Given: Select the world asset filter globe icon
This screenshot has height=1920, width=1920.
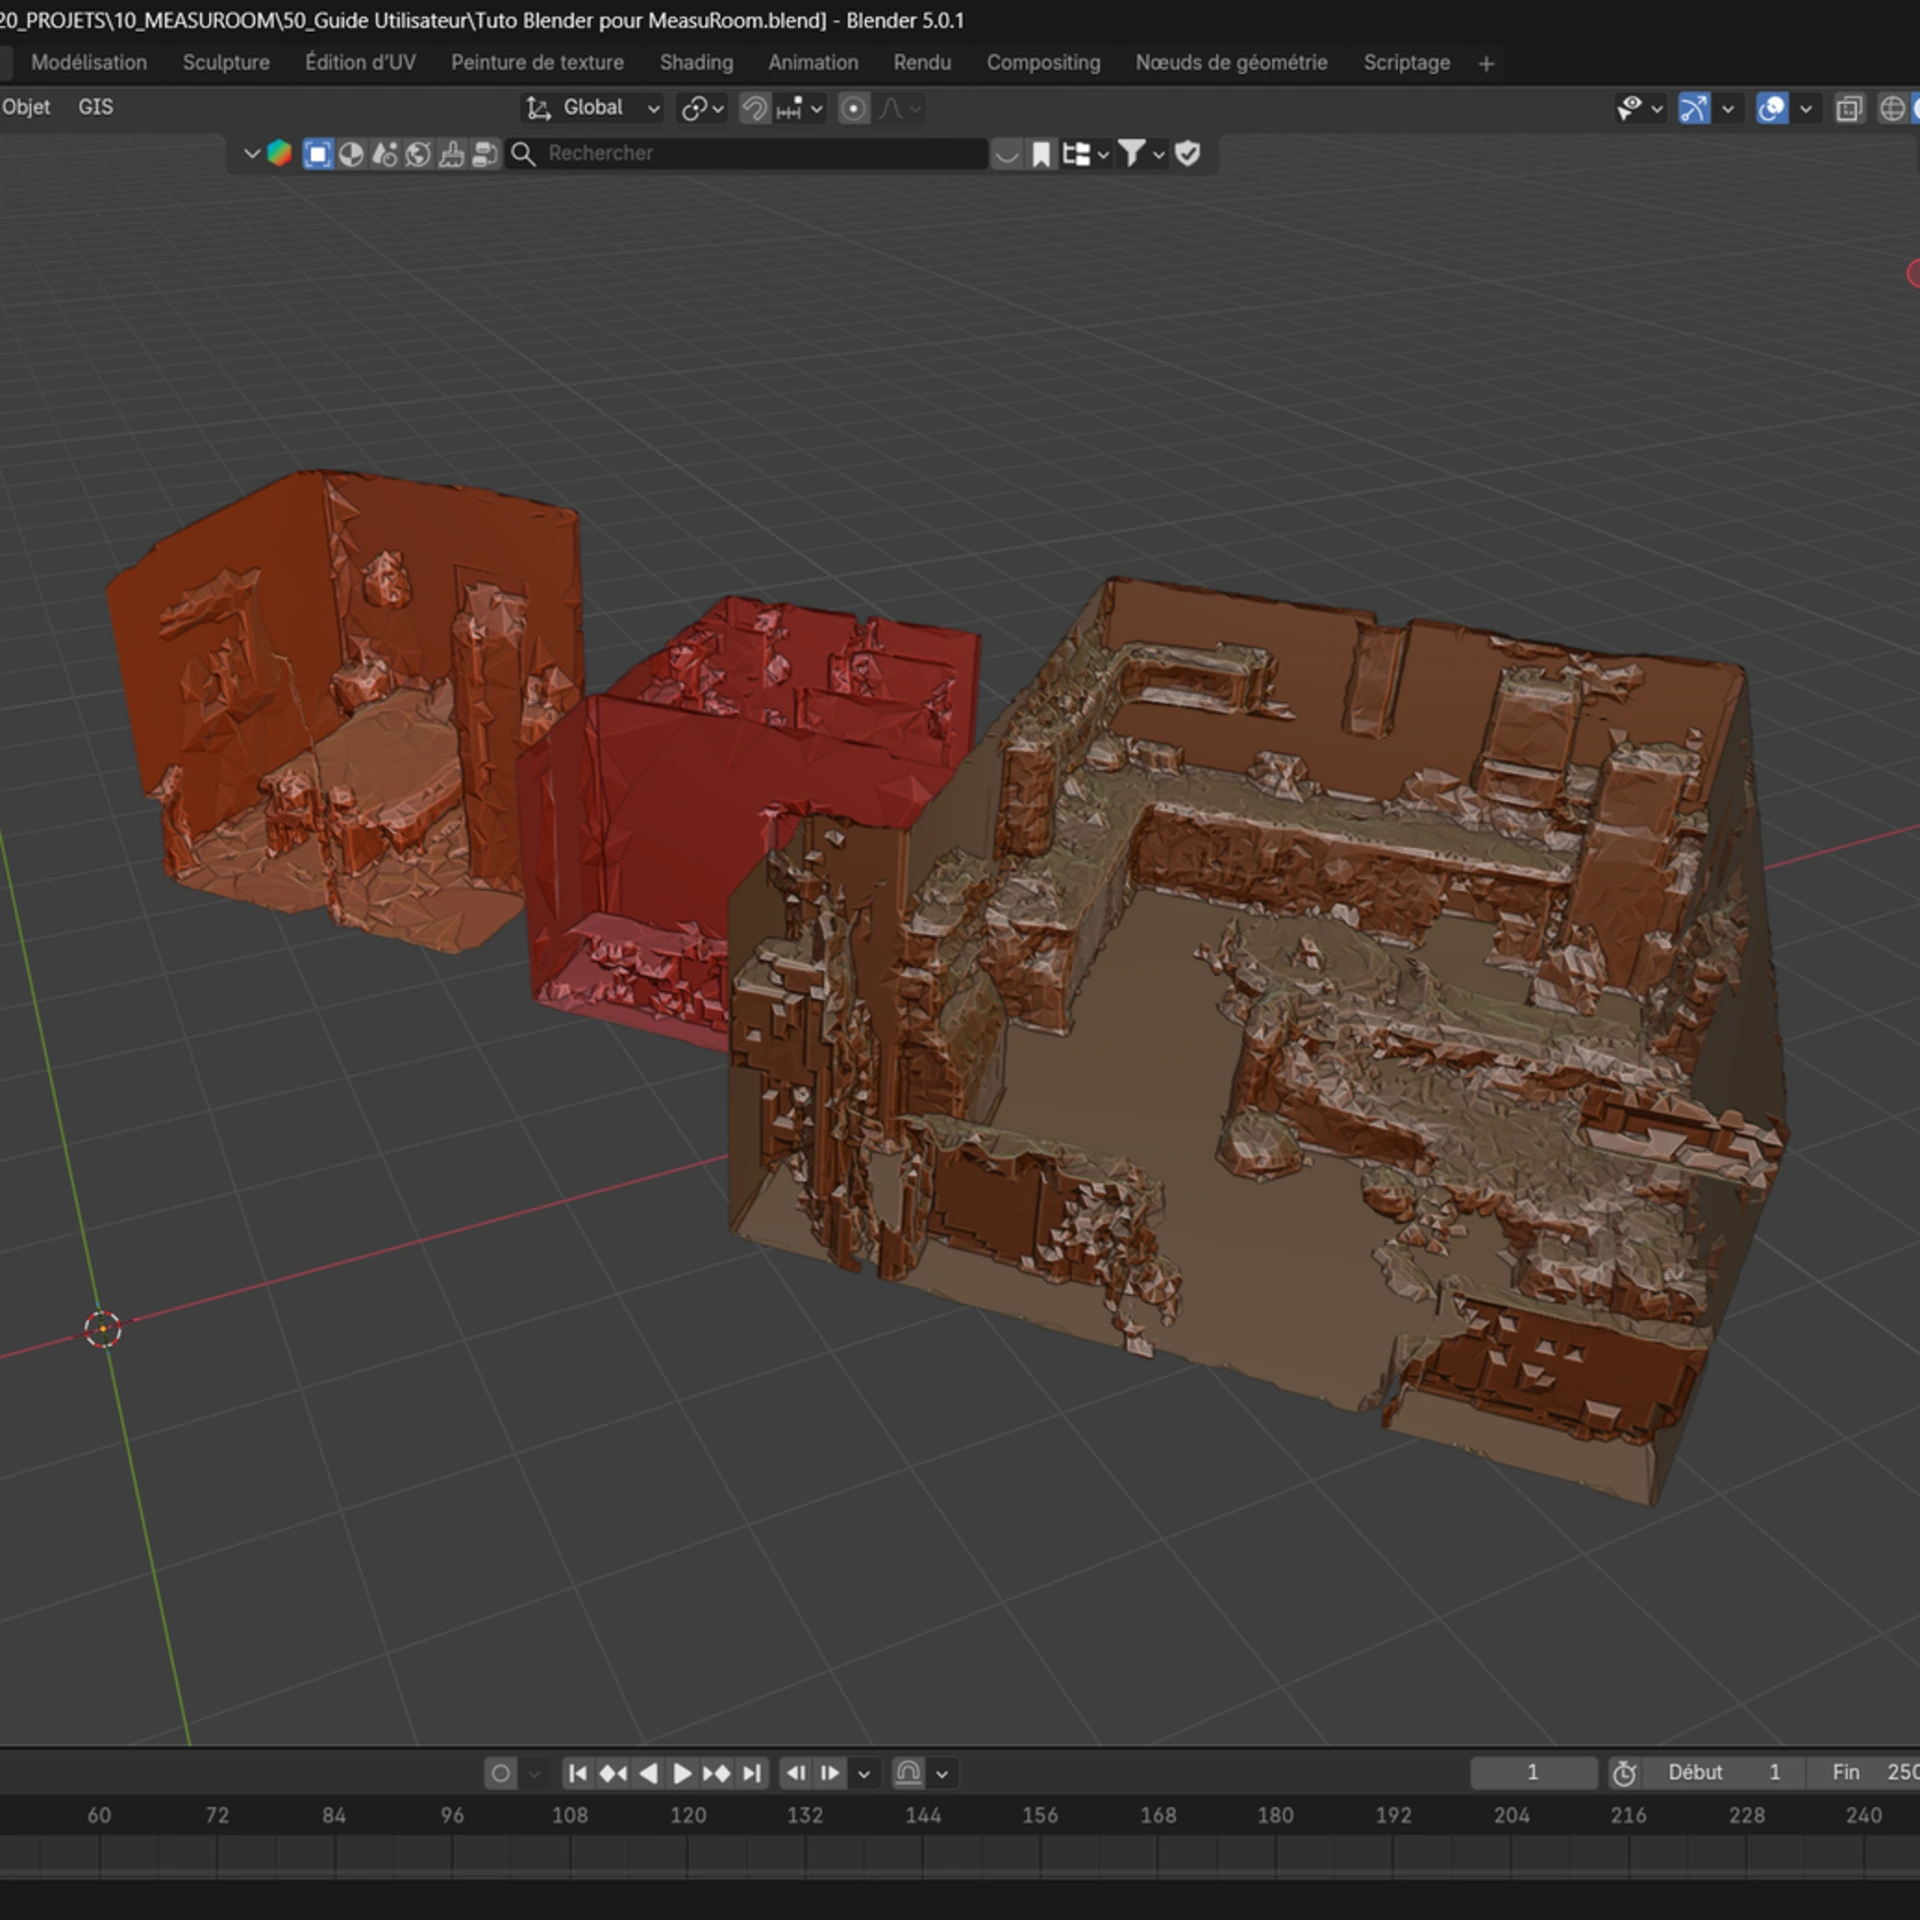Looking at the screenshot, I should 418,154.
